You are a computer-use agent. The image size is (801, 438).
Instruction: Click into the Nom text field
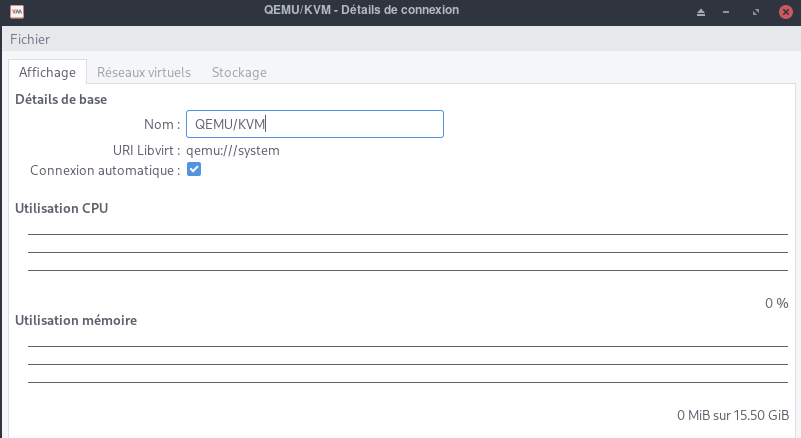click(x=314, y=124)
